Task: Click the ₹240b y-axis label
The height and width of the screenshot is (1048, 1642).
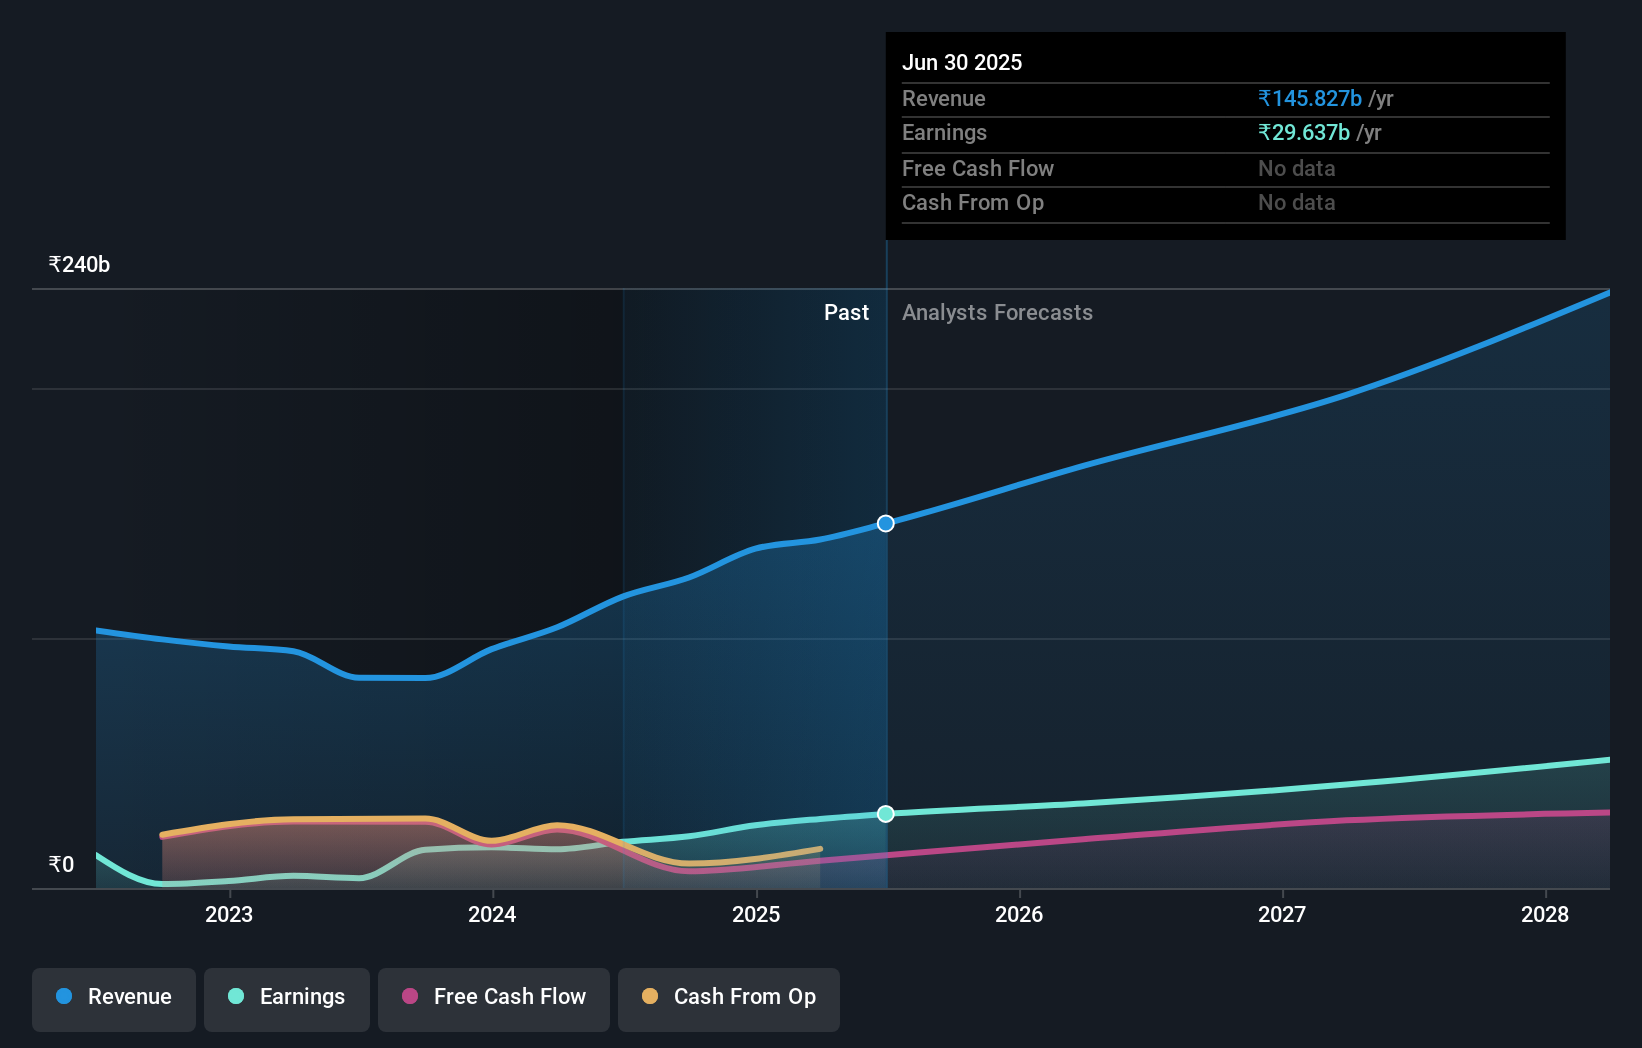Action: tap(79, 265)
